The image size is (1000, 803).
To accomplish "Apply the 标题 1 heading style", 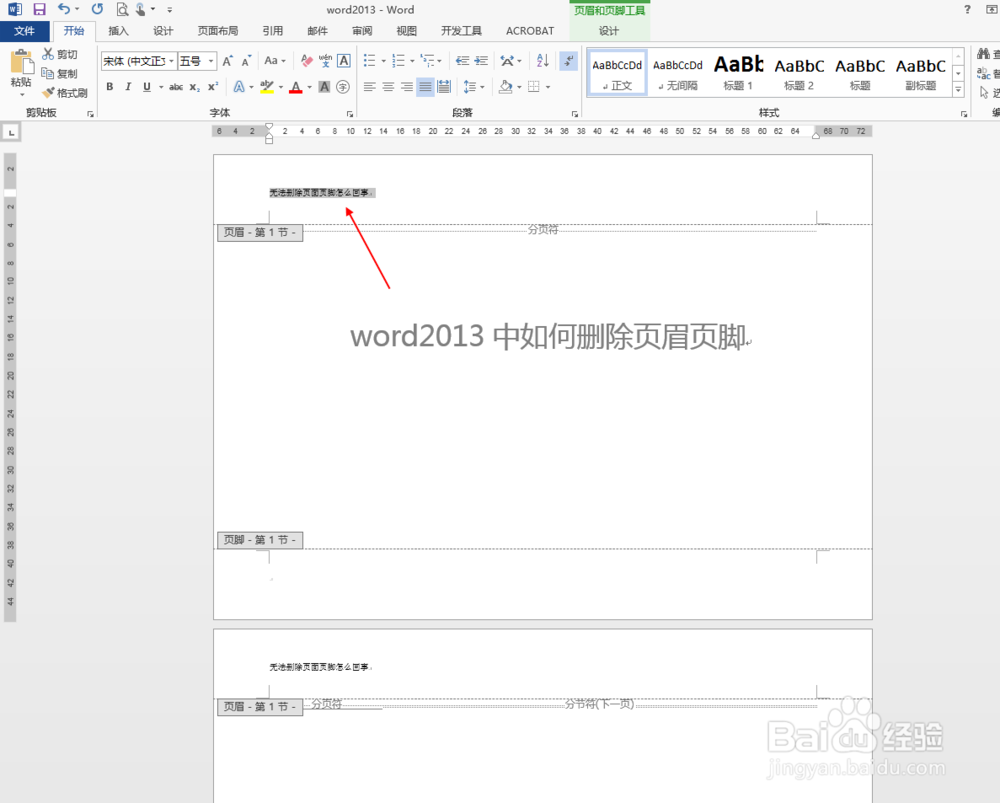I will (x=738, y=73).
